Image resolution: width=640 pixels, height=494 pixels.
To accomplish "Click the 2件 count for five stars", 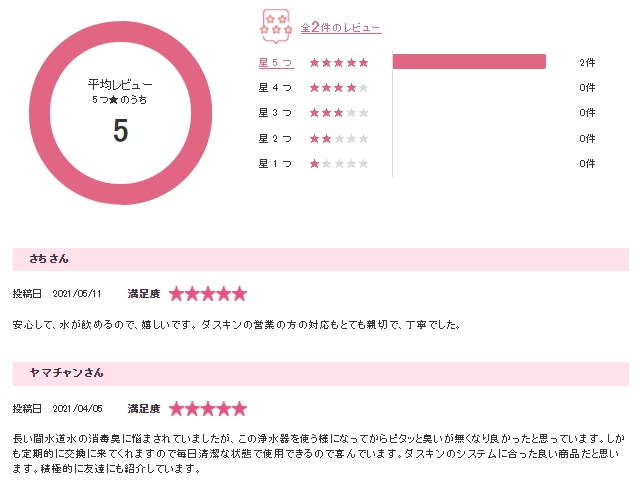I will tap(587, 62).
